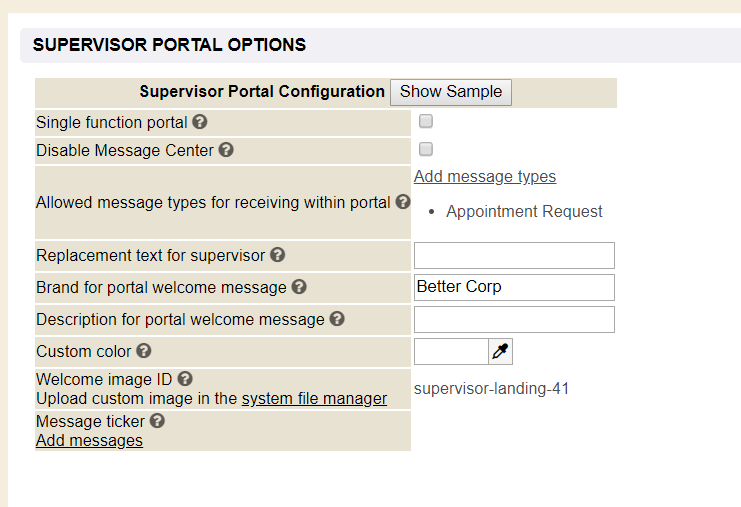This screenshot has height=507, width=741.
Task: Click help icon next to Custom color
Action: coord(144,352)
